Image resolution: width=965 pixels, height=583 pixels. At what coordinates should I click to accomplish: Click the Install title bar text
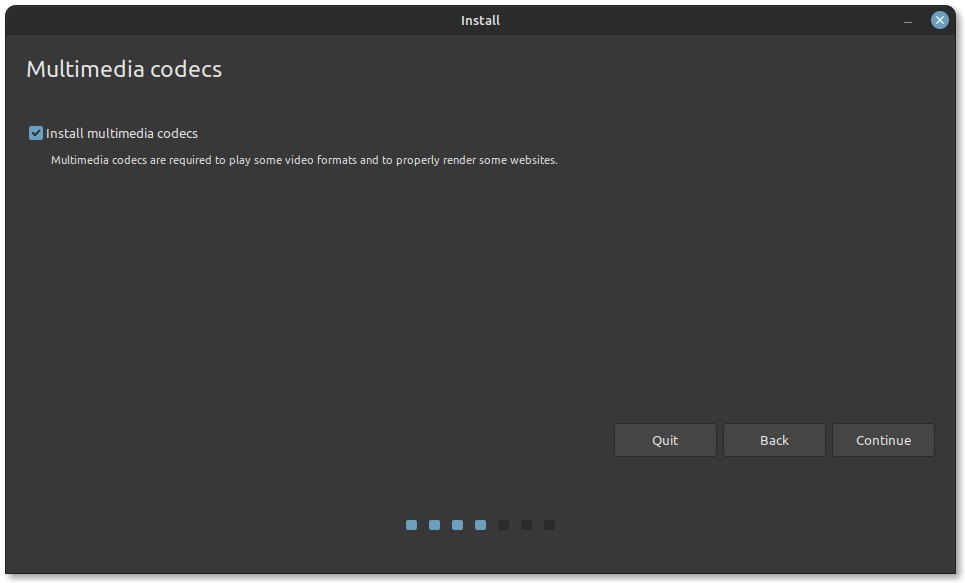480,19
